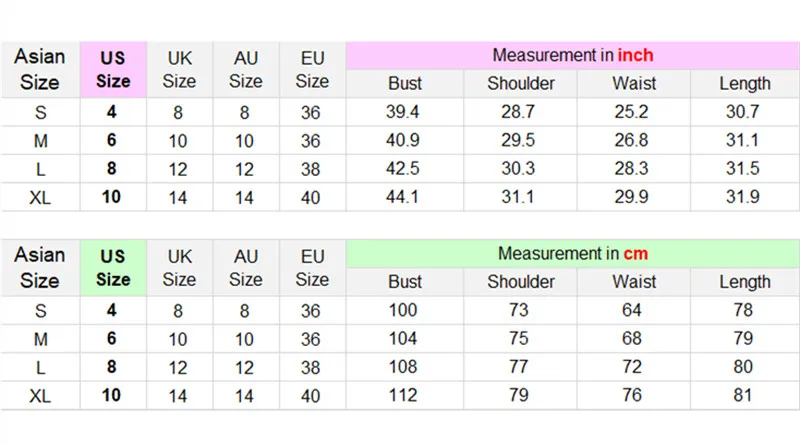800x445 pixels.
Task: Click the pink US Size header cell
Action: pos(113,70)
